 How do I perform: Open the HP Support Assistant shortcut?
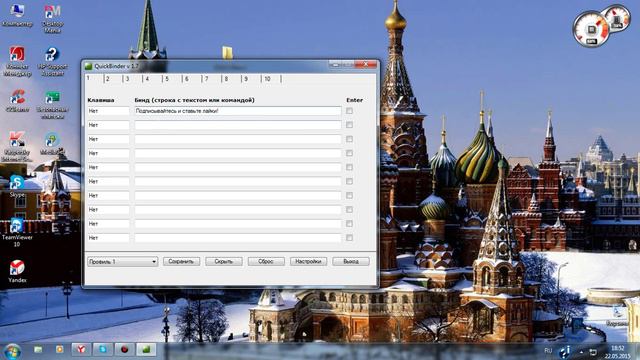[52, 61]
